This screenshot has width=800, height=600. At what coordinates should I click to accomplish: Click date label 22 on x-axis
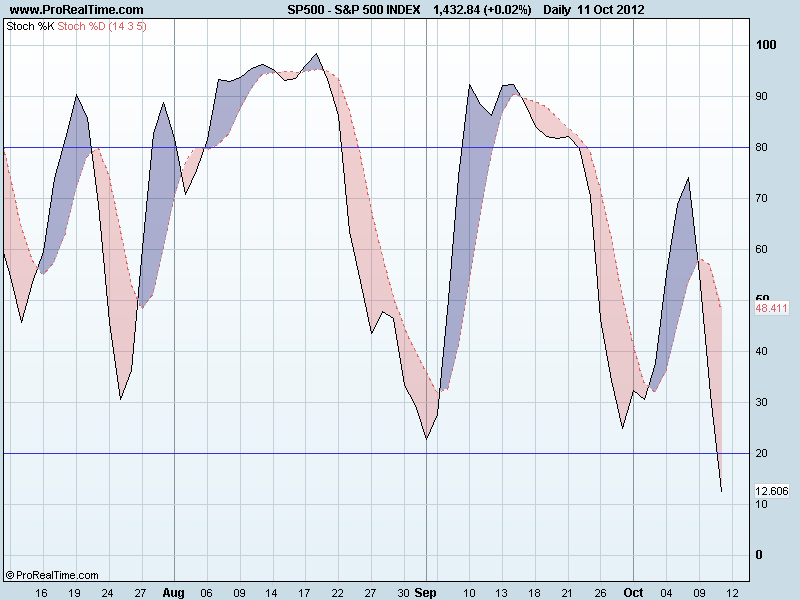coord(337,593)
